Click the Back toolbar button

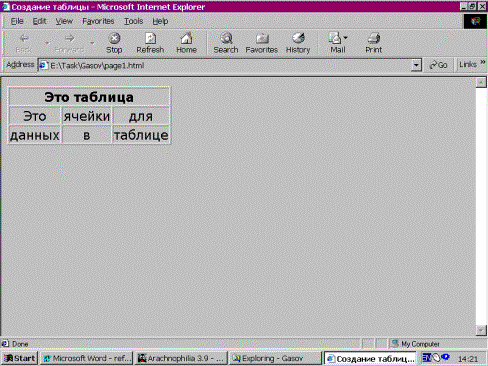point(24,43)
